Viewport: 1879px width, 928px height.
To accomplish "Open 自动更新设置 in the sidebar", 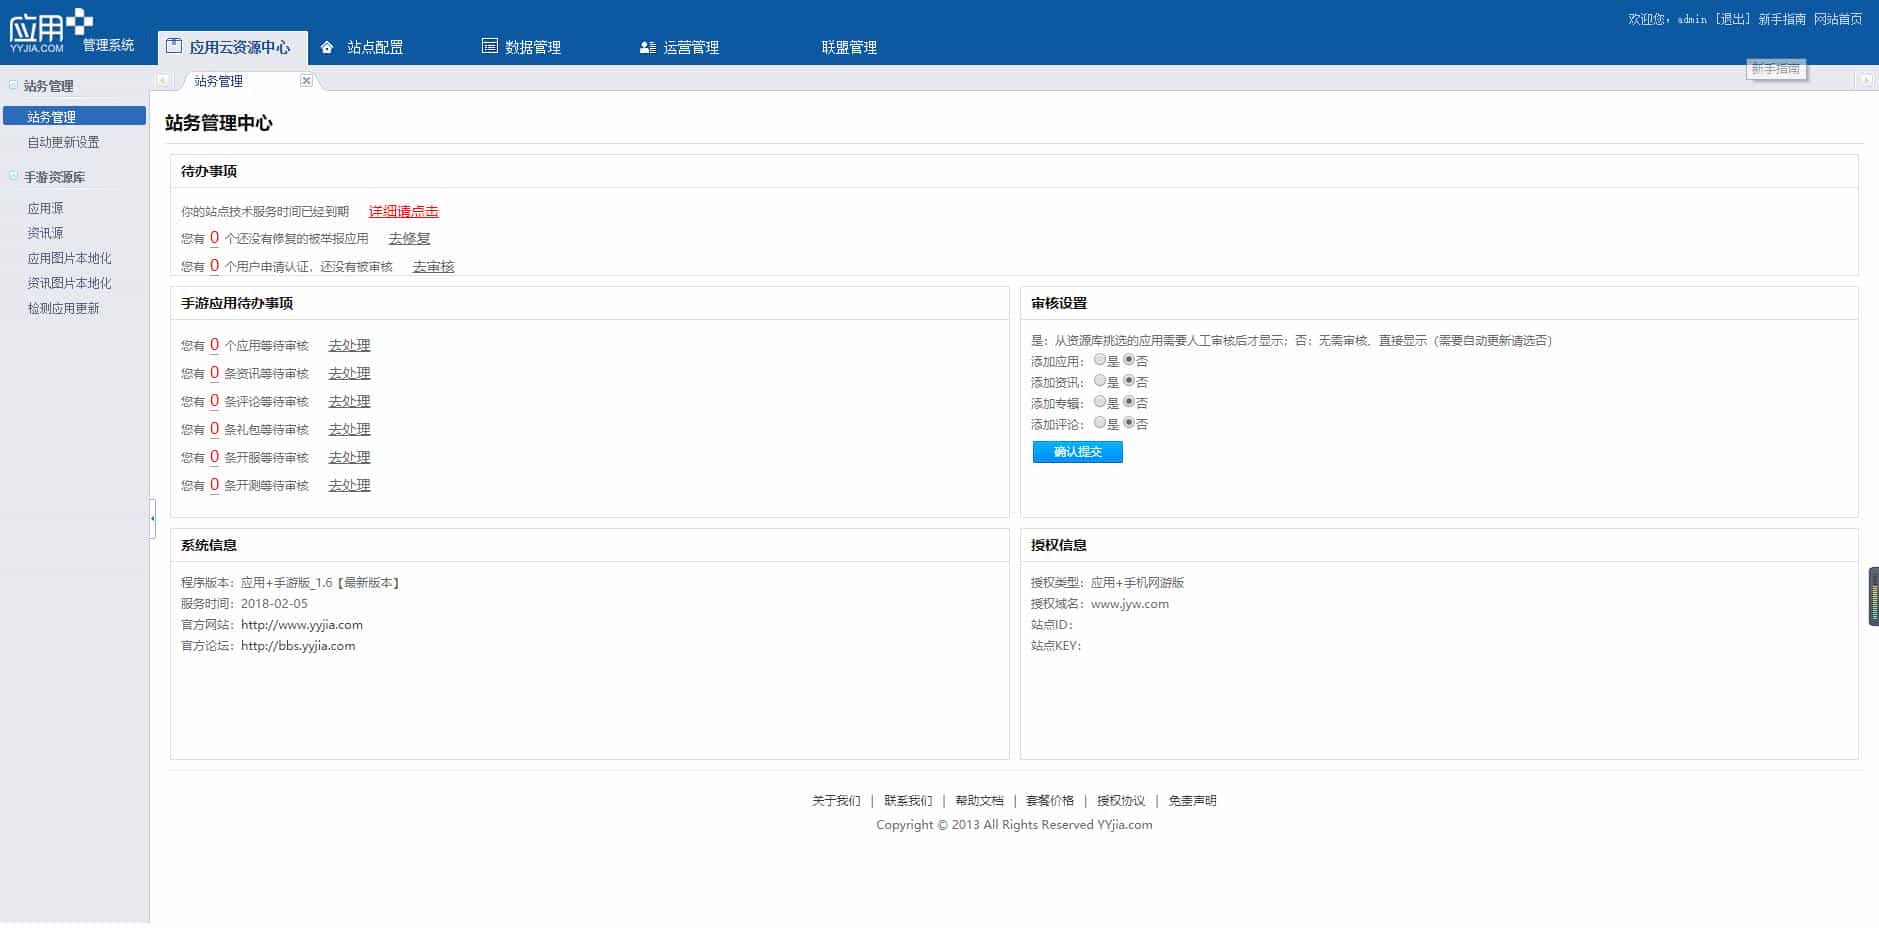I will click(63, 142).
